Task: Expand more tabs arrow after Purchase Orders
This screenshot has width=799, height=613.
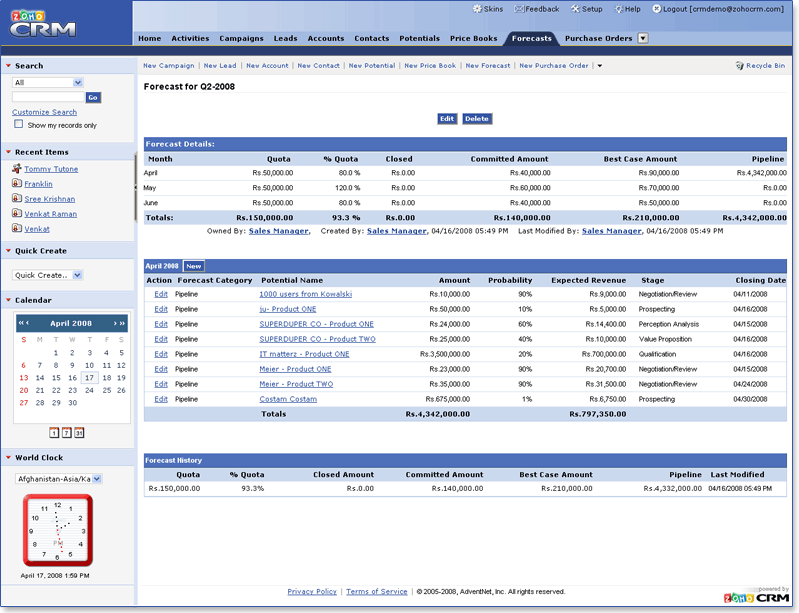Action: 643,39
